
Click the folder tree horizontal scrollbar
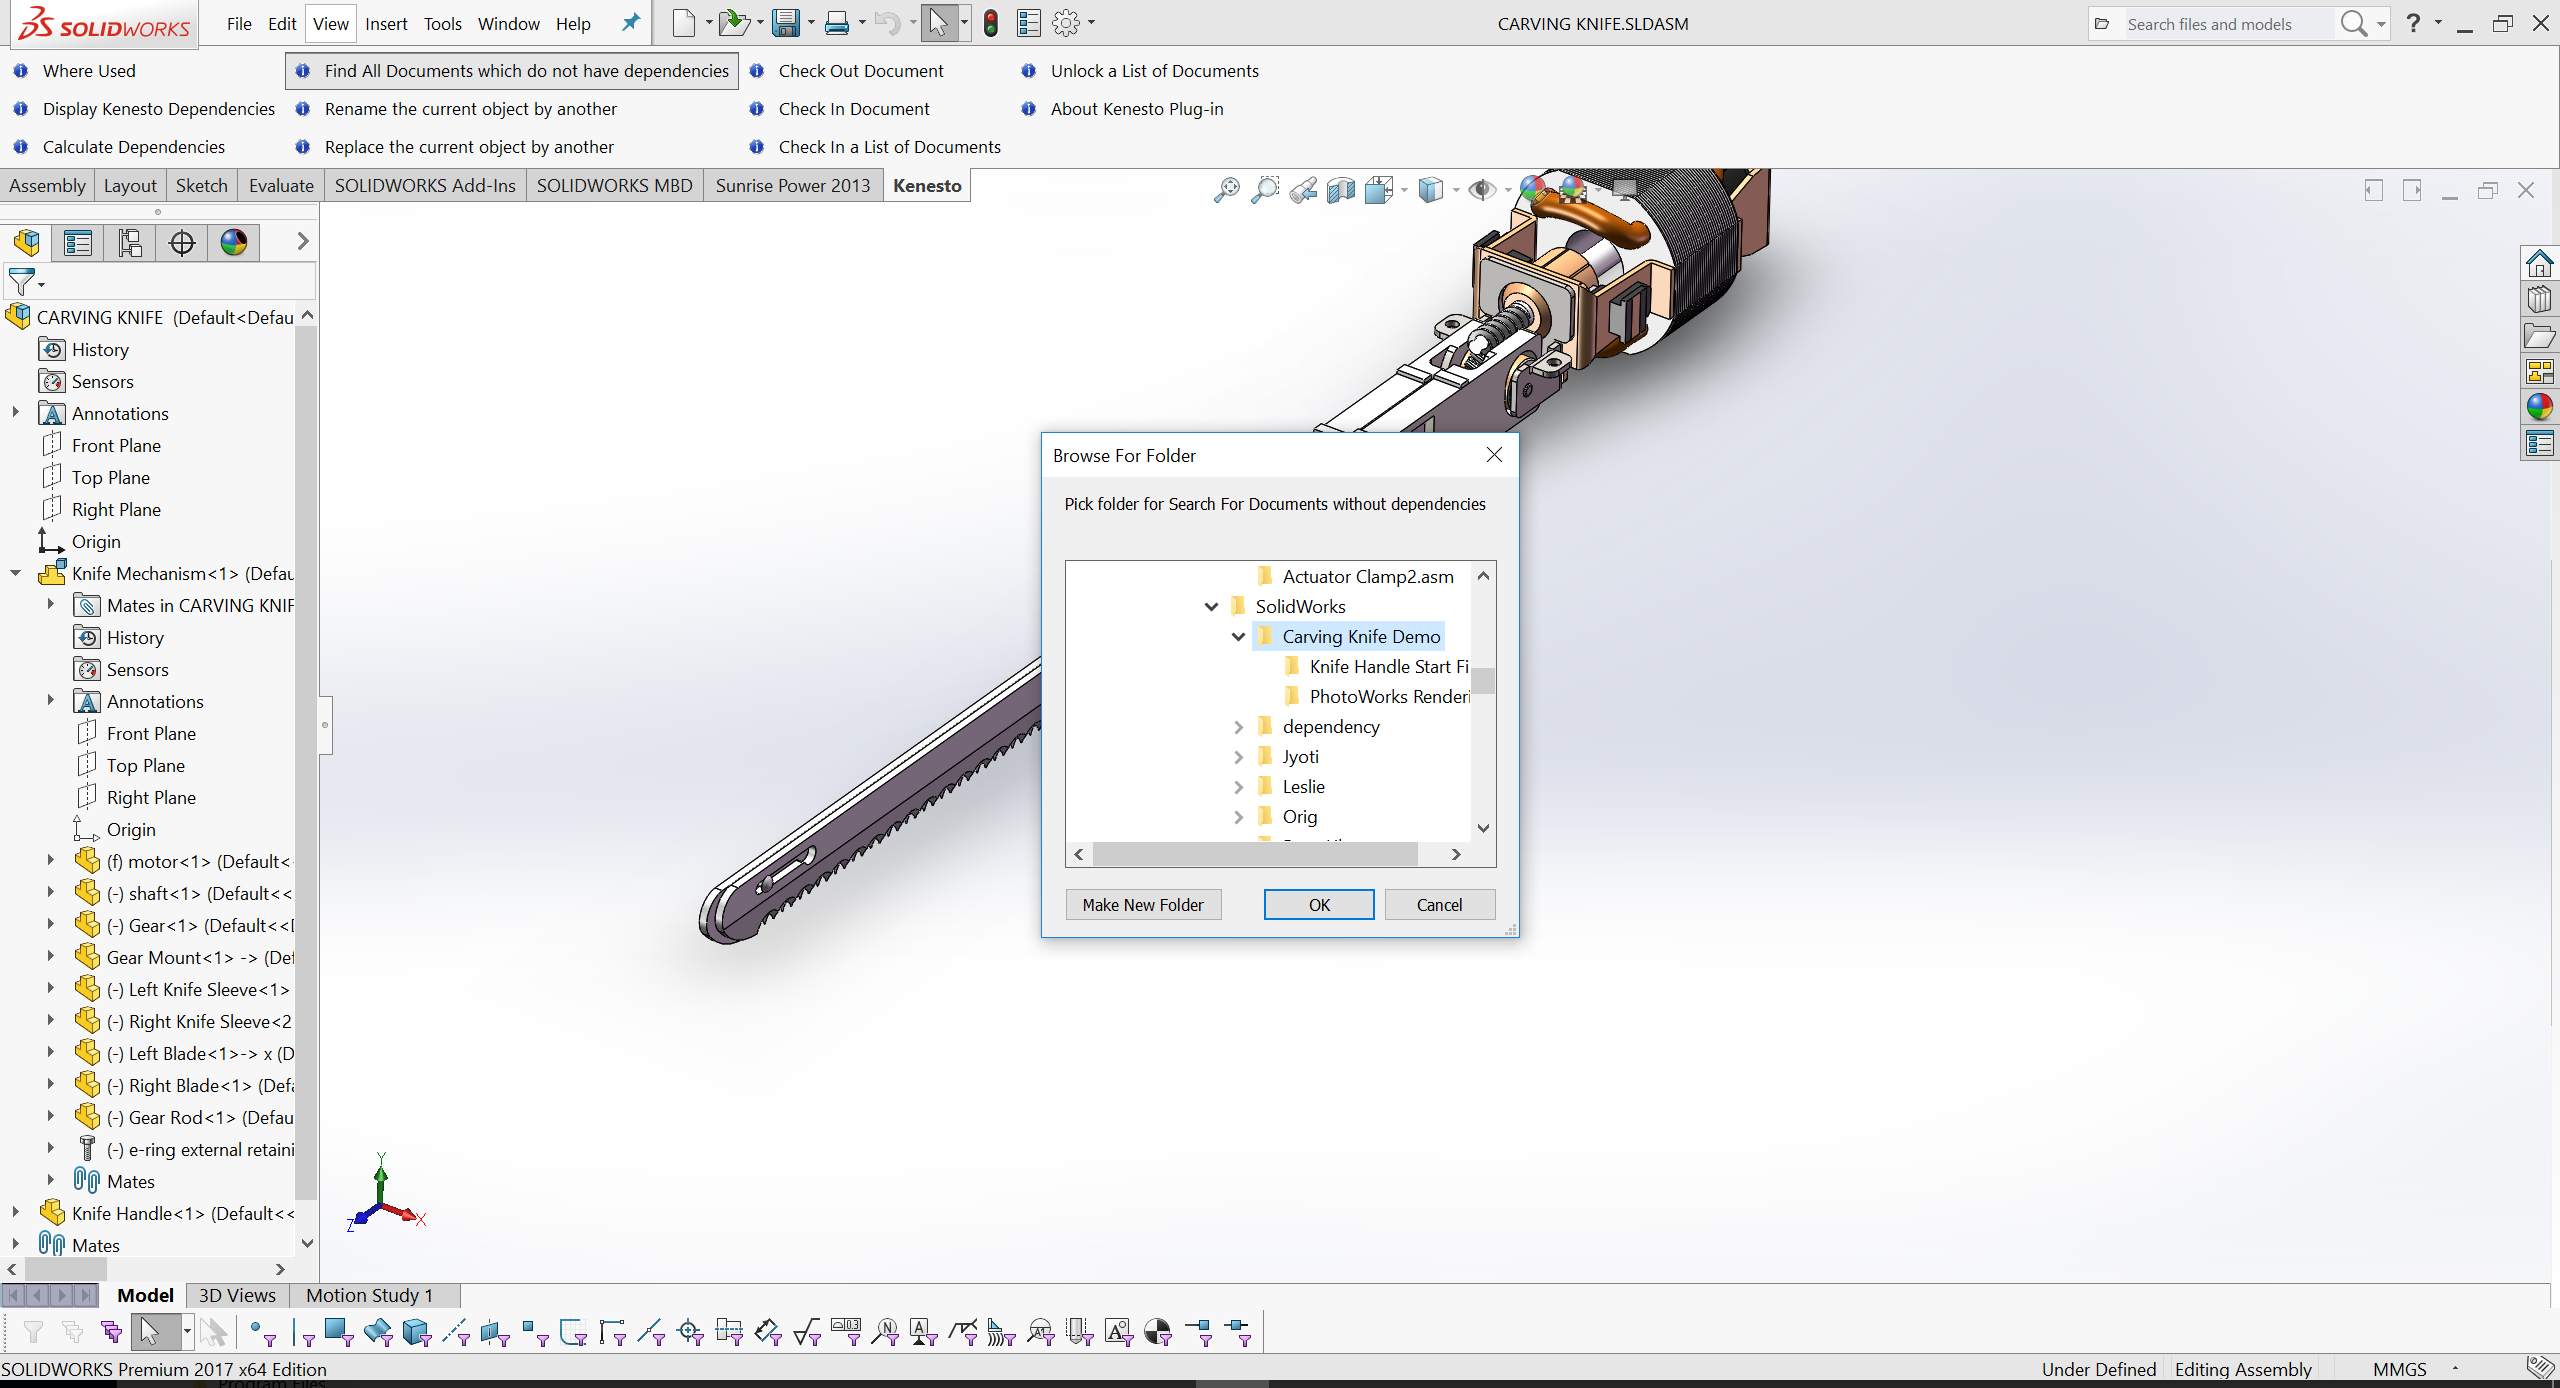pyautogui.click(x=1255, y=854)
